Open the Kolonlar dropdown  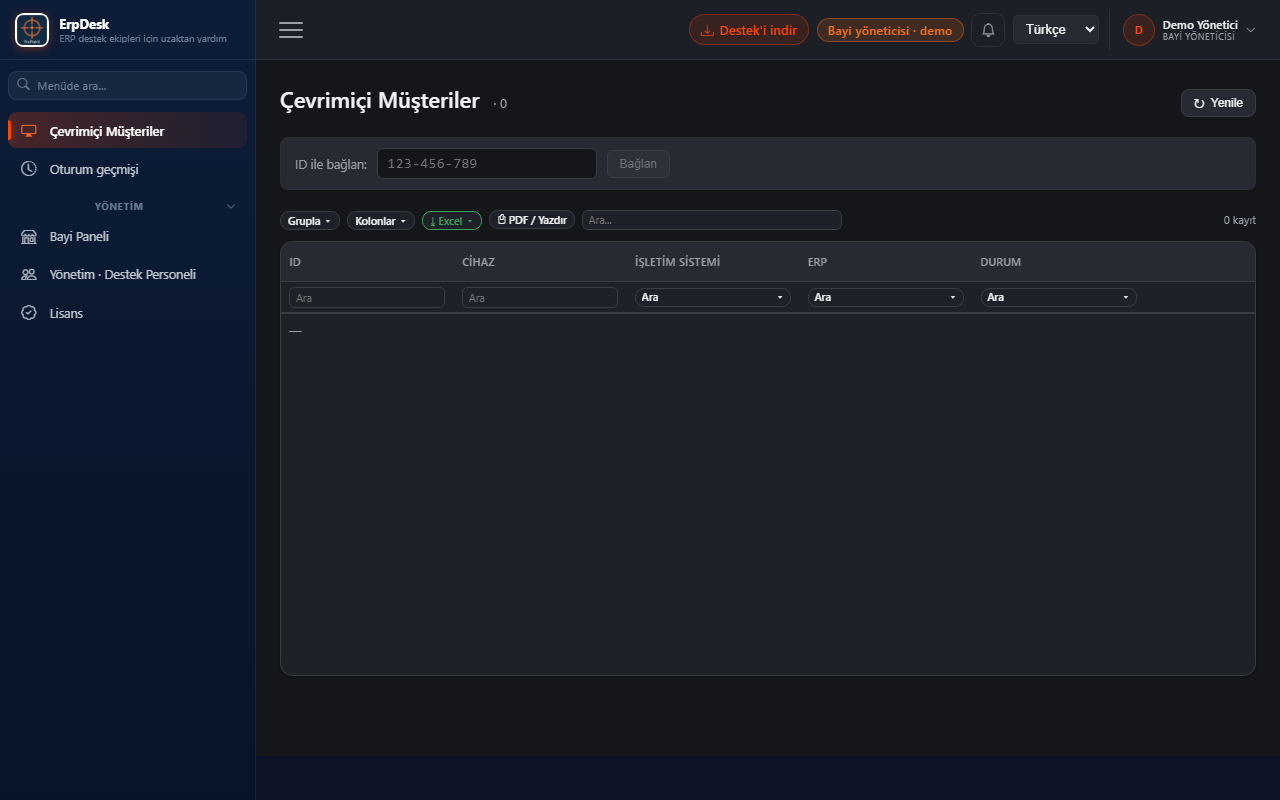(x=381, y=220)
